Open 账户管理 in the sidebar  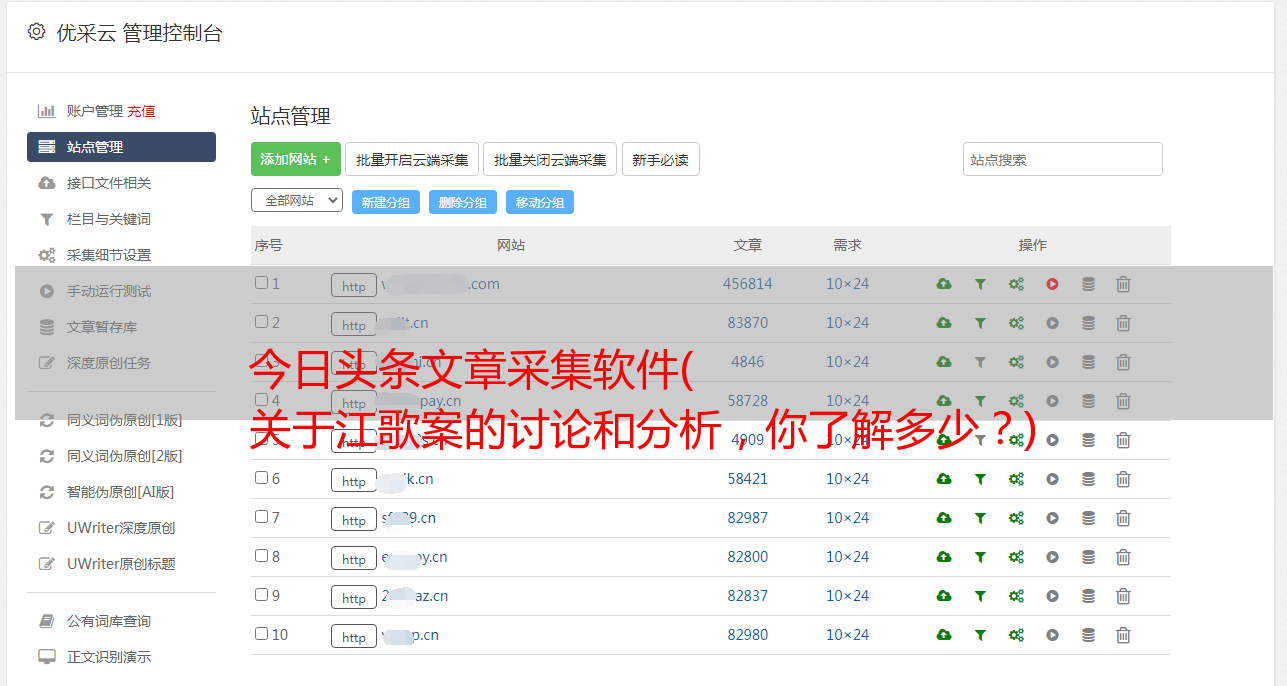click(94, 111)
